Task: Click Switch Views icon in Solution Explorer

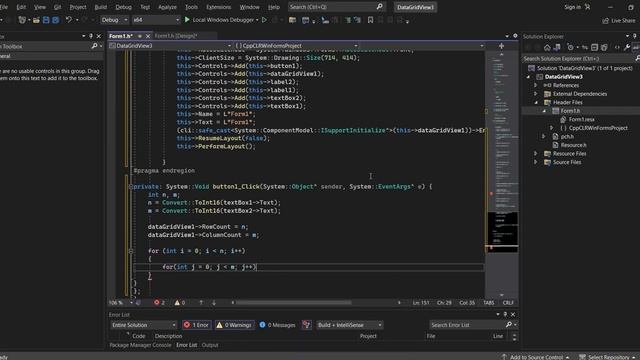Action: click(x=556, y=48)
